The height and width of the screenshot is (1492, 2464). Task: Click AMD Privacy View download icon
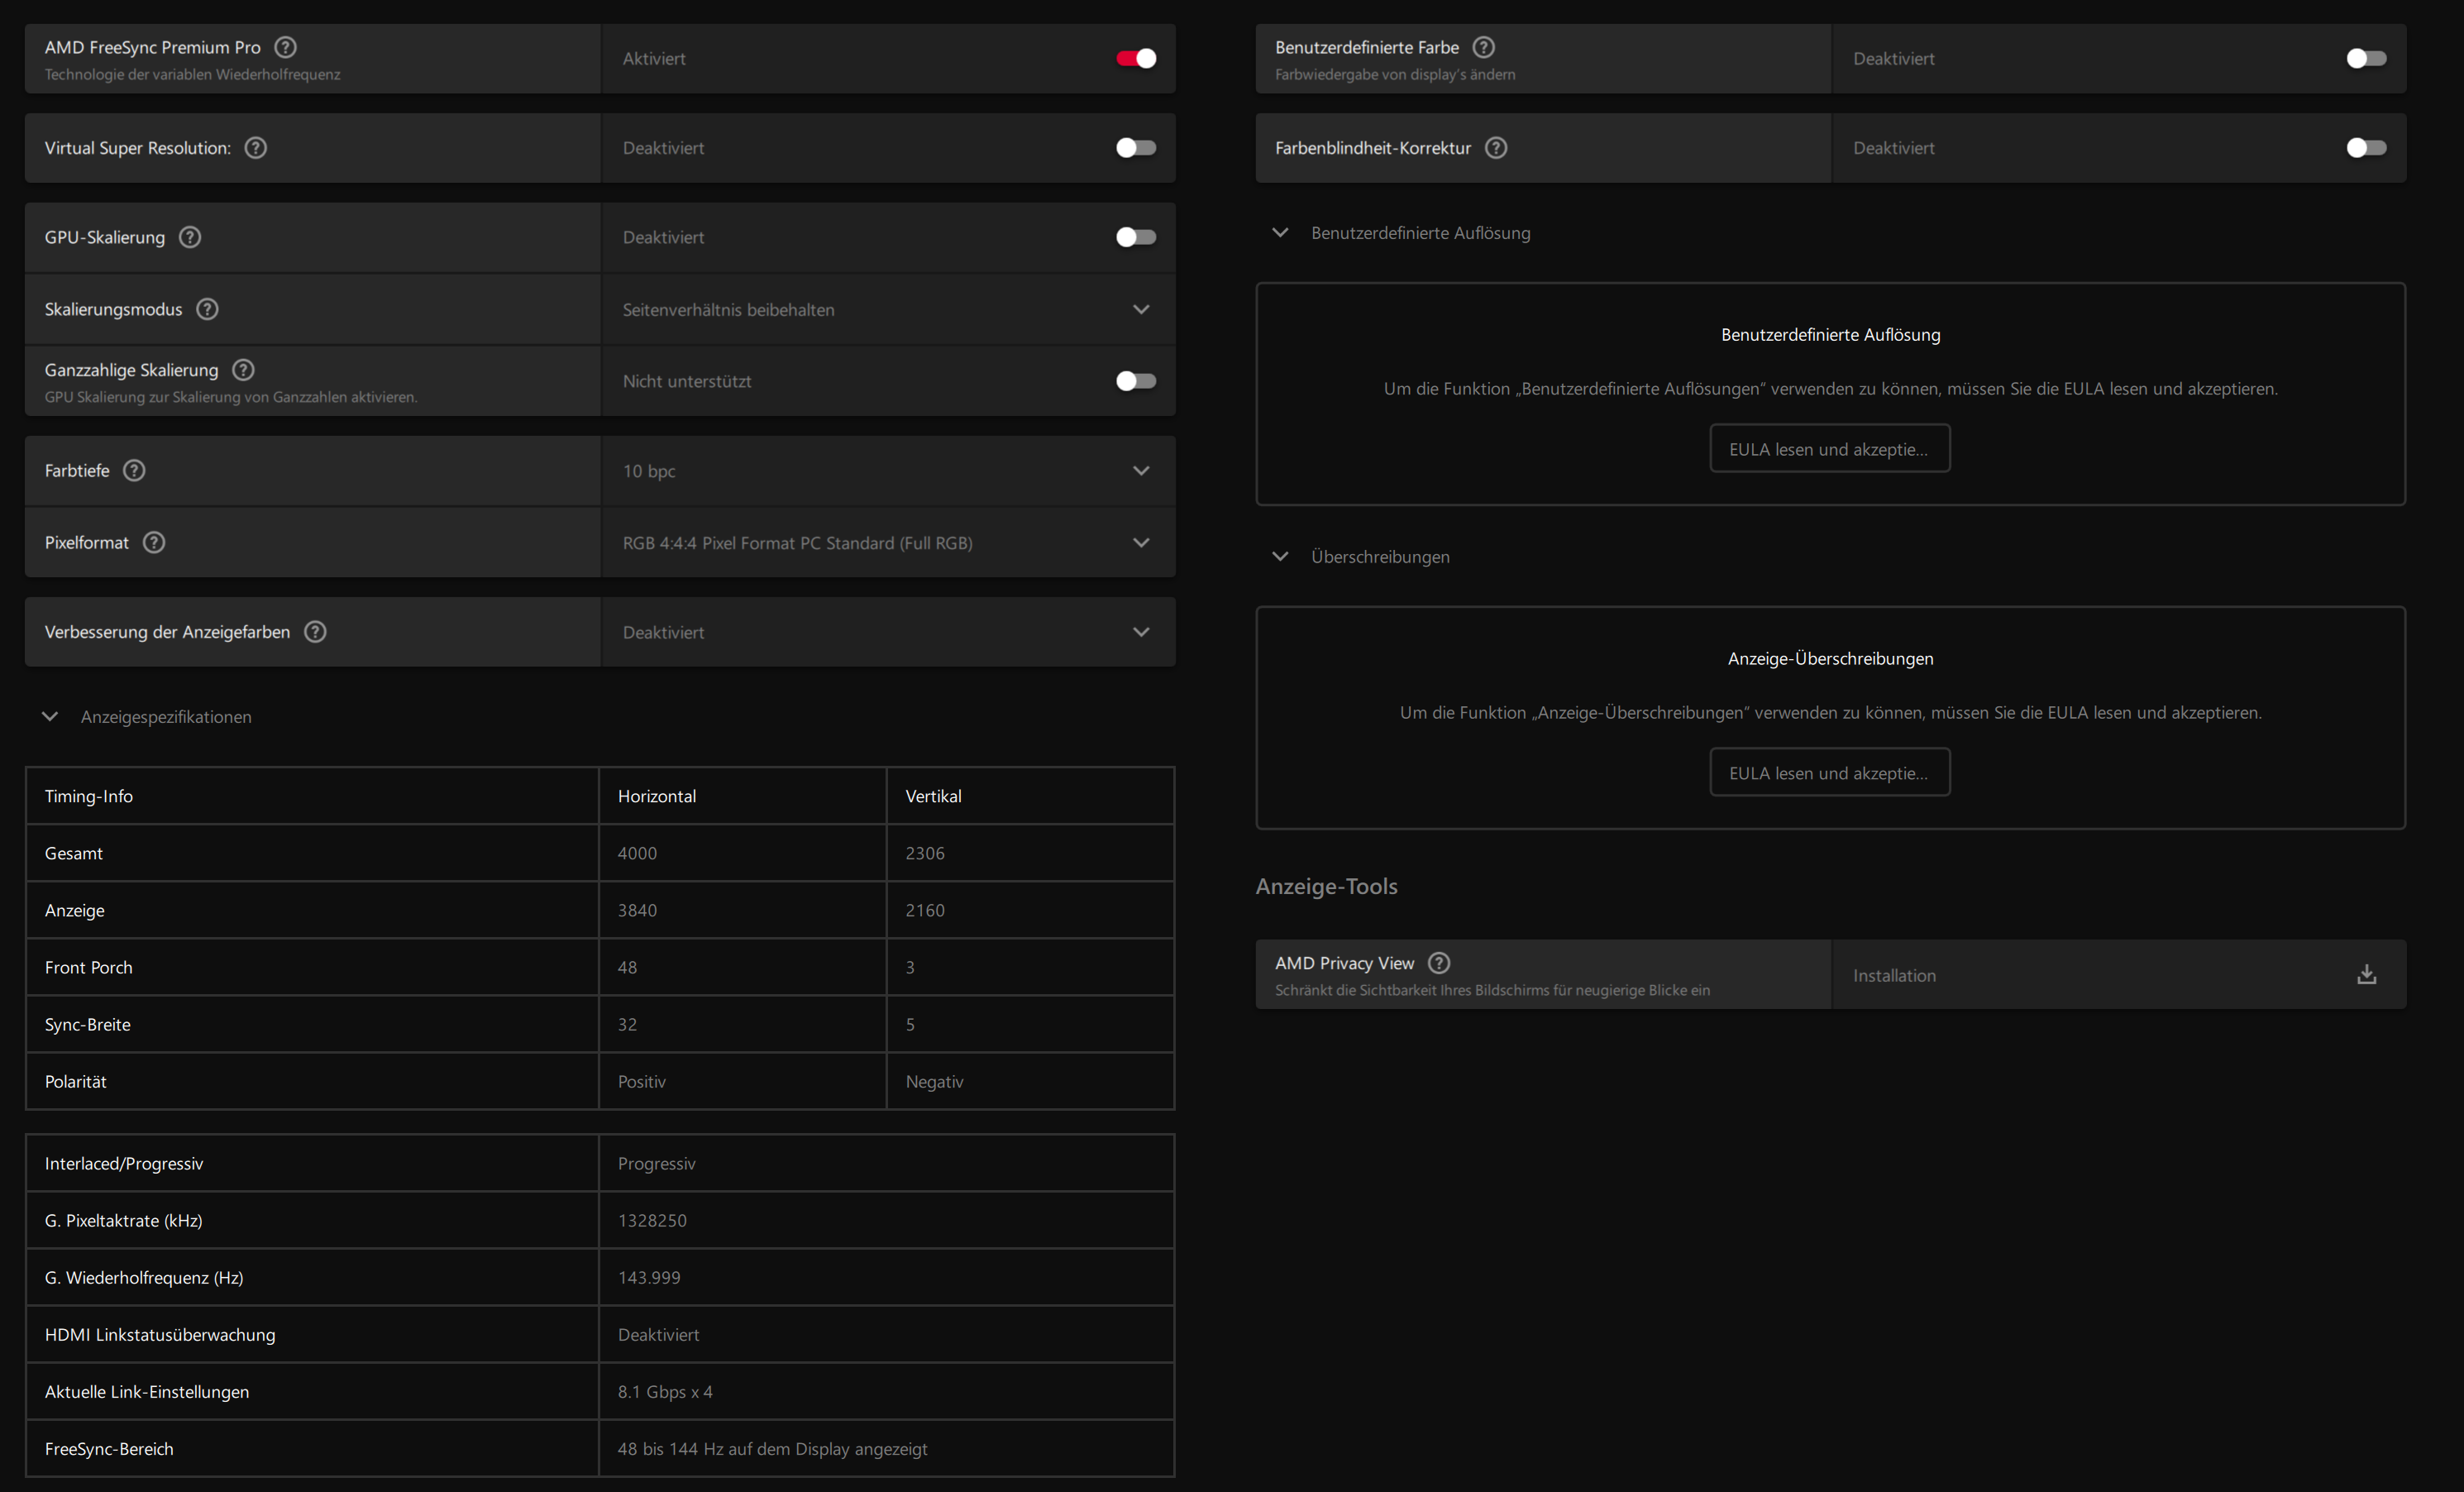2366,975
